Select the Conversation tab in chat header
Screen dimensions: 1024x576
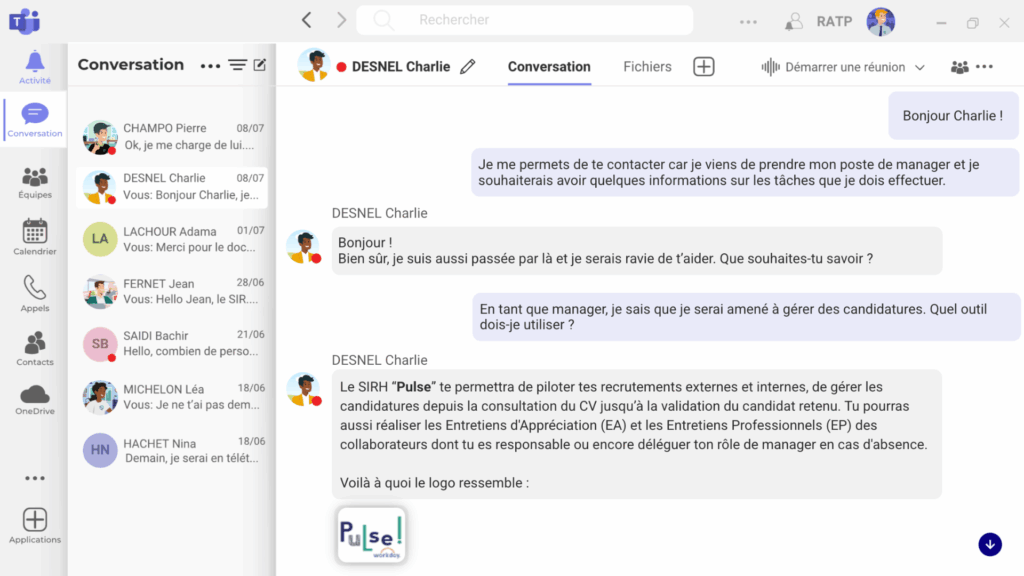click(549, 67)
